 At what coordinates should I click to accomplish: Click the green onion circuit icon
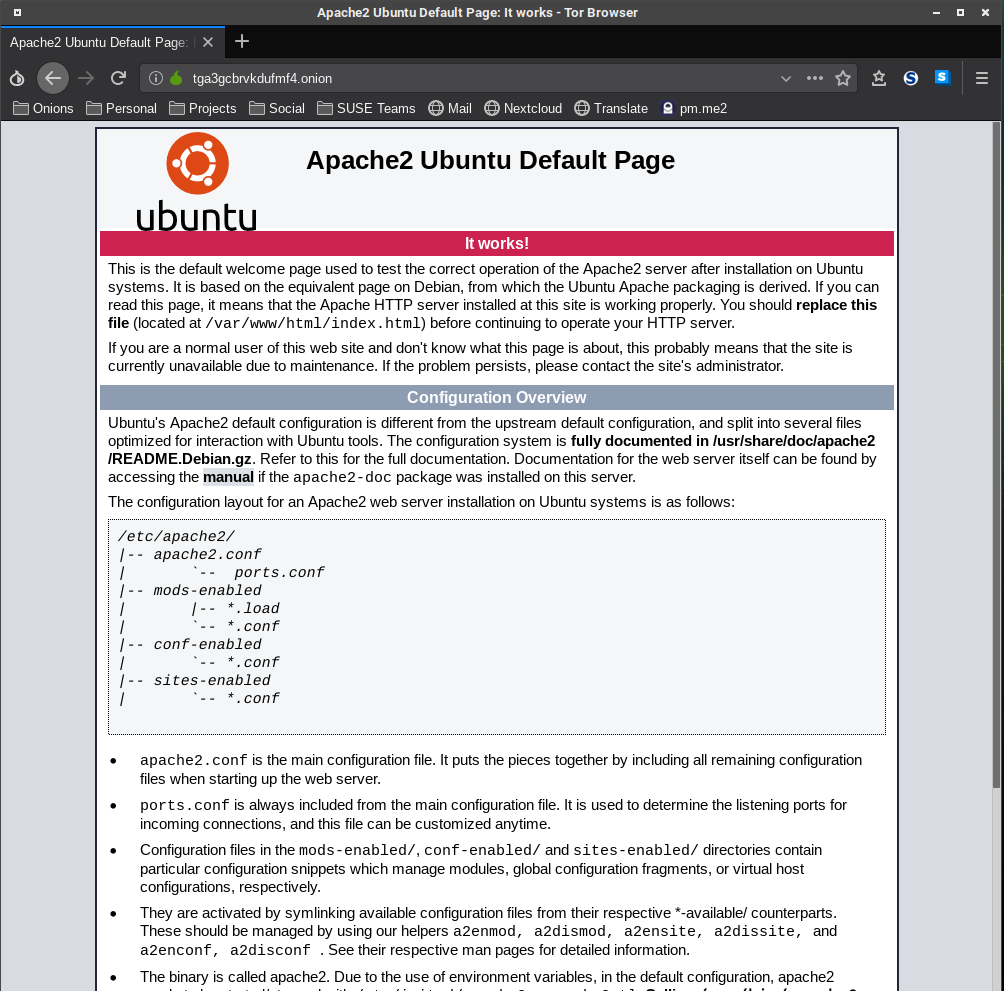[175, 78]
